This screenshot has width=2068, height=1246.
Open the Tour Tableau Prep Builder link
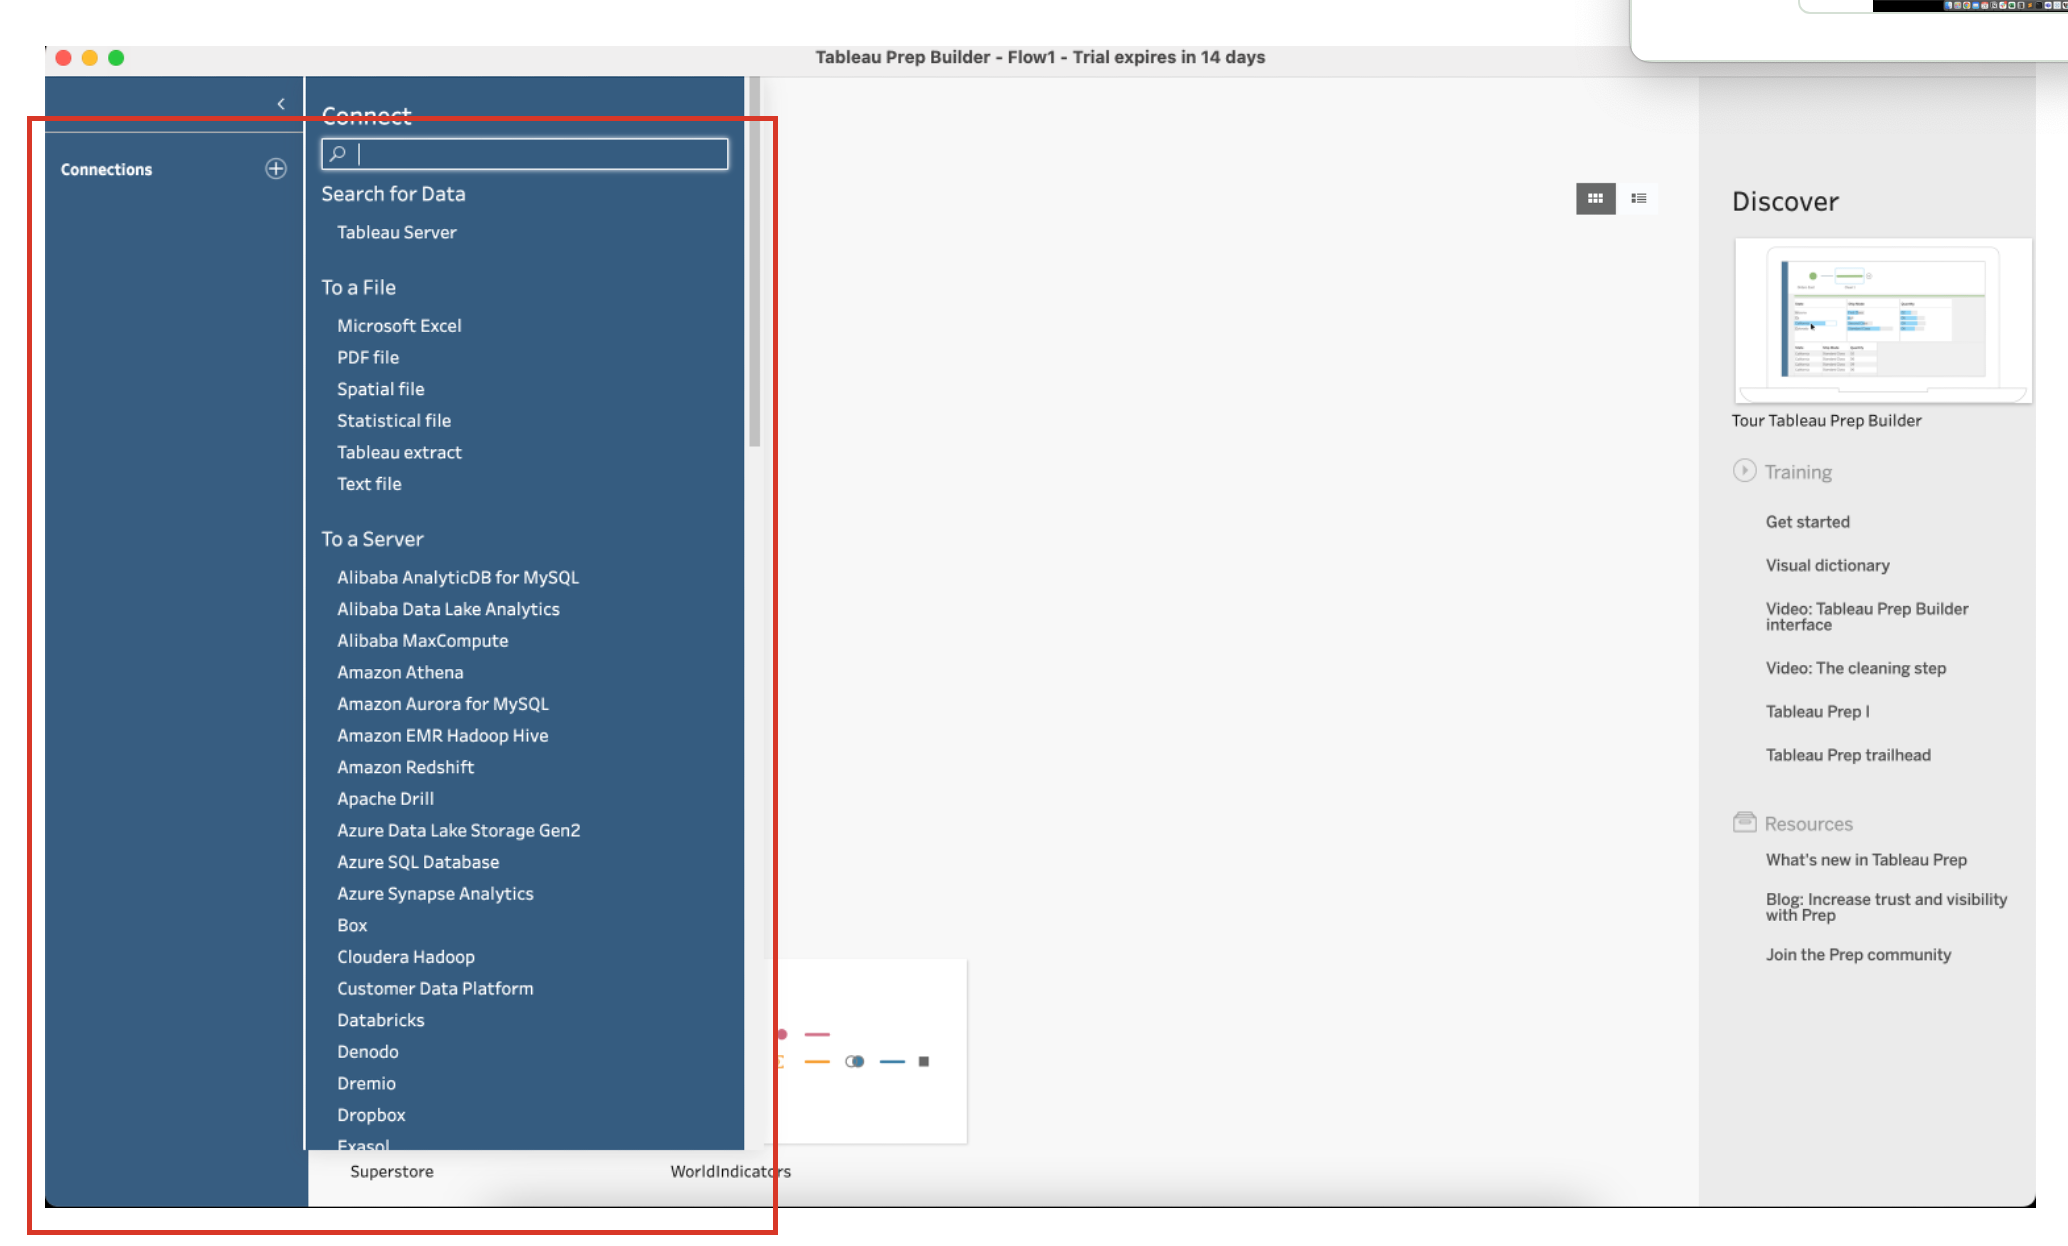[x=1826, y=421]
